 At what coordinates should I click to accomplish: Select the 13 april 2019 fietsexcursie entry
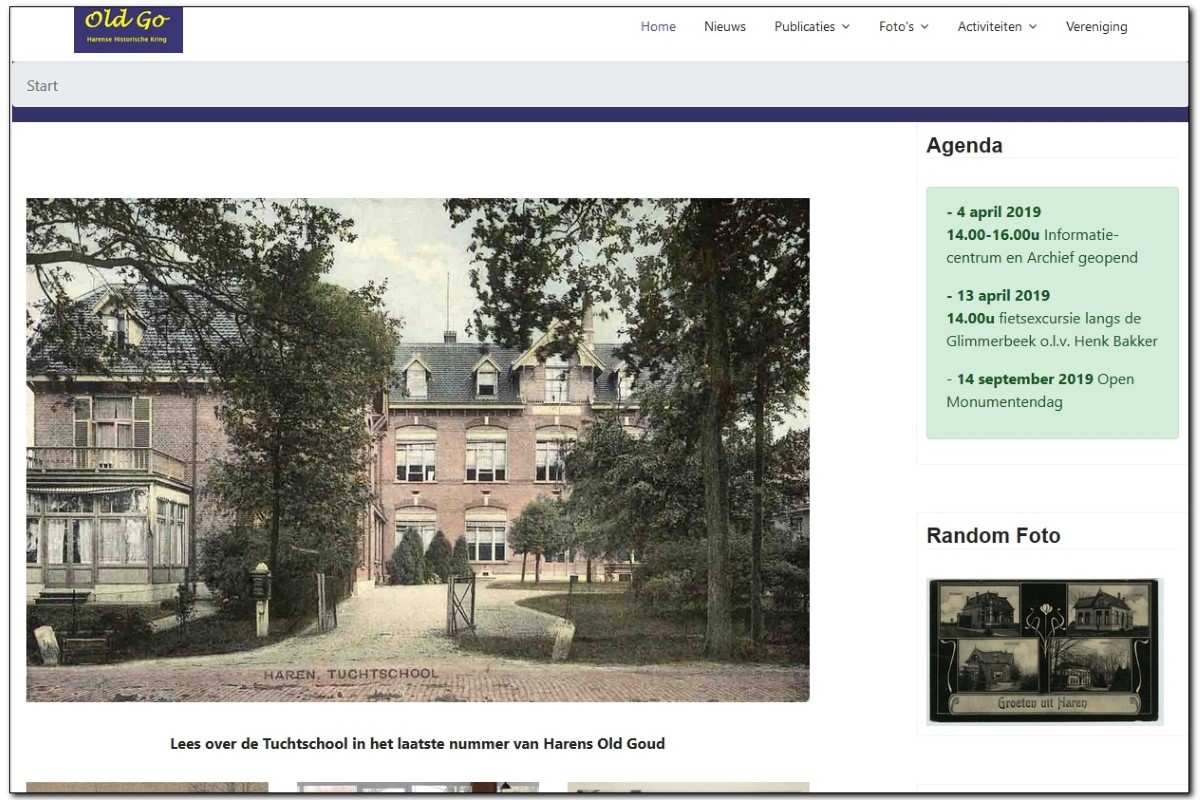tap(1052, 318)
